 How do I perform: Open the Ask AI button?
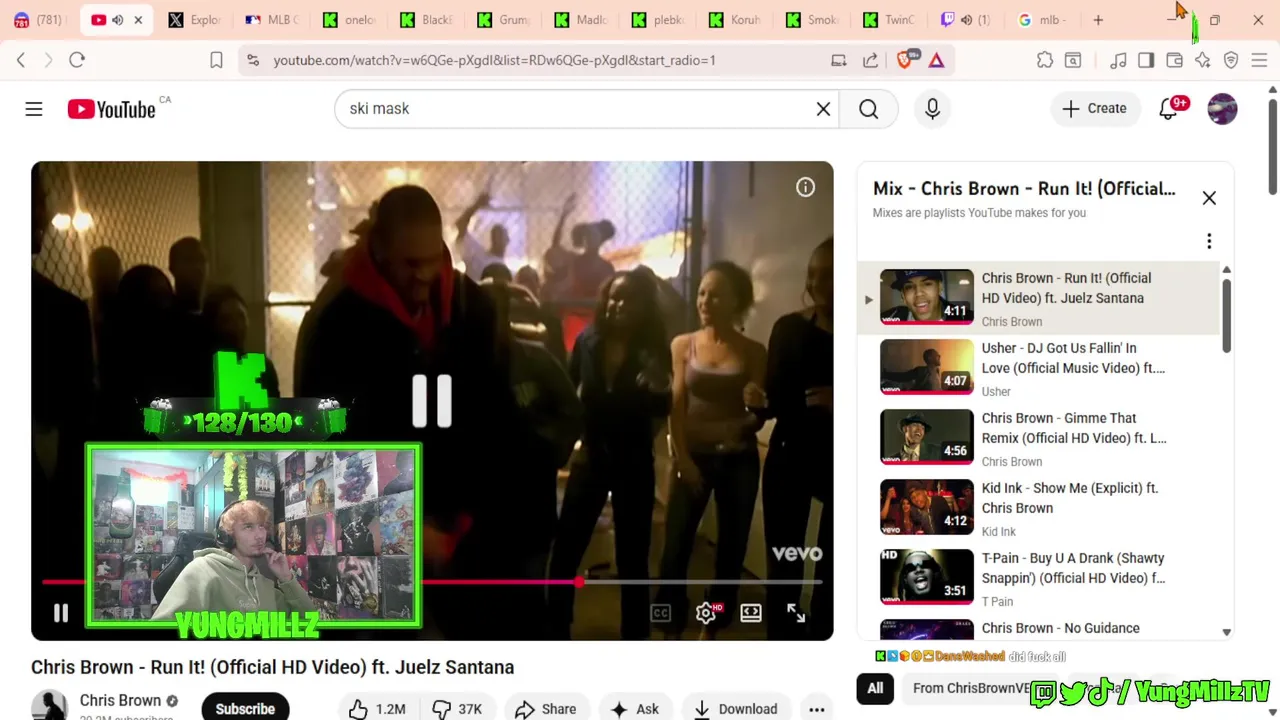pyautogui.click(x=635, y=709)
